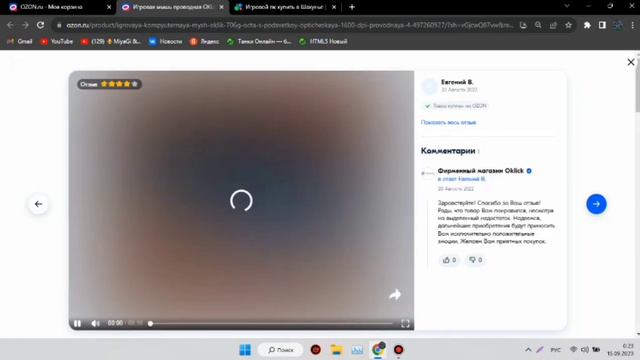
Task: Open the MiyaGi bookmark
Action: click(x=111, y=41)
